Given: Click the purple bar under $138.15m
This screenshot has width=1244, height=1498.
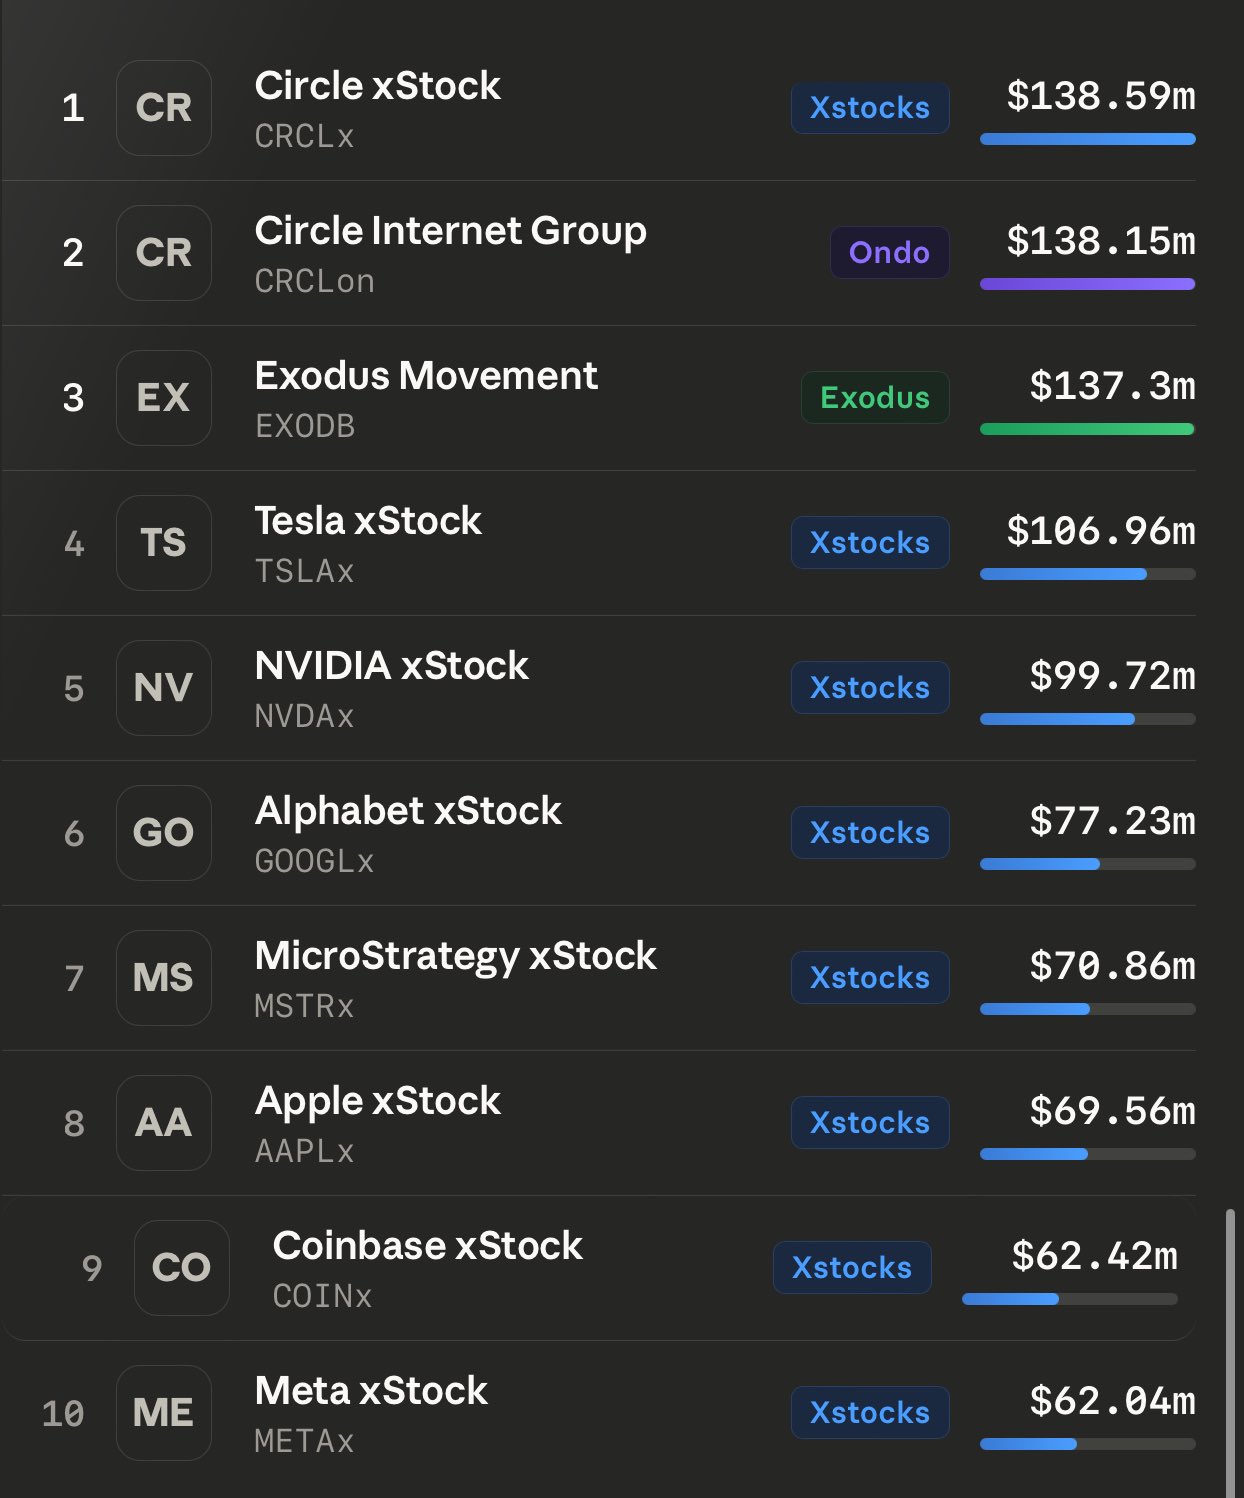Looking at the screenshot, I should click(1087, 284).
